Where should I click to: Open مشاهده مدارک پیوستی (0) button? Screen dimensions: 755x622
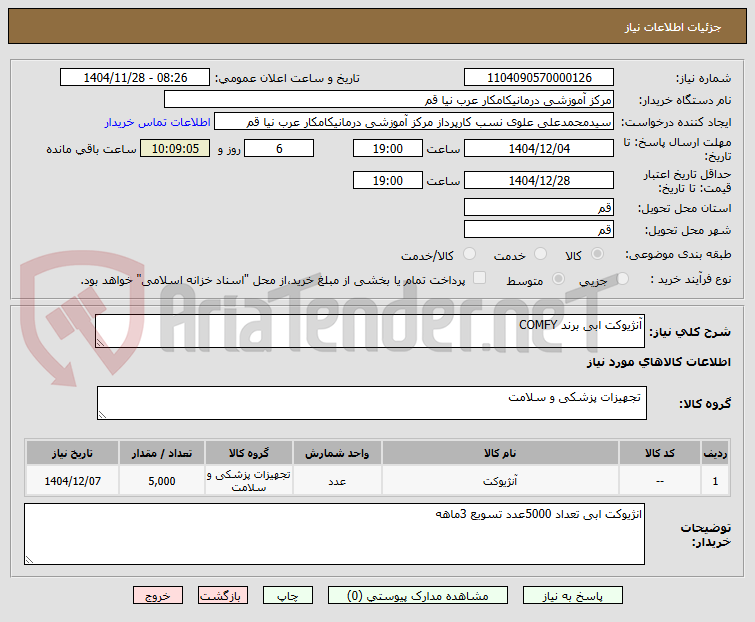pyautogui.click(x=417, y=595)
